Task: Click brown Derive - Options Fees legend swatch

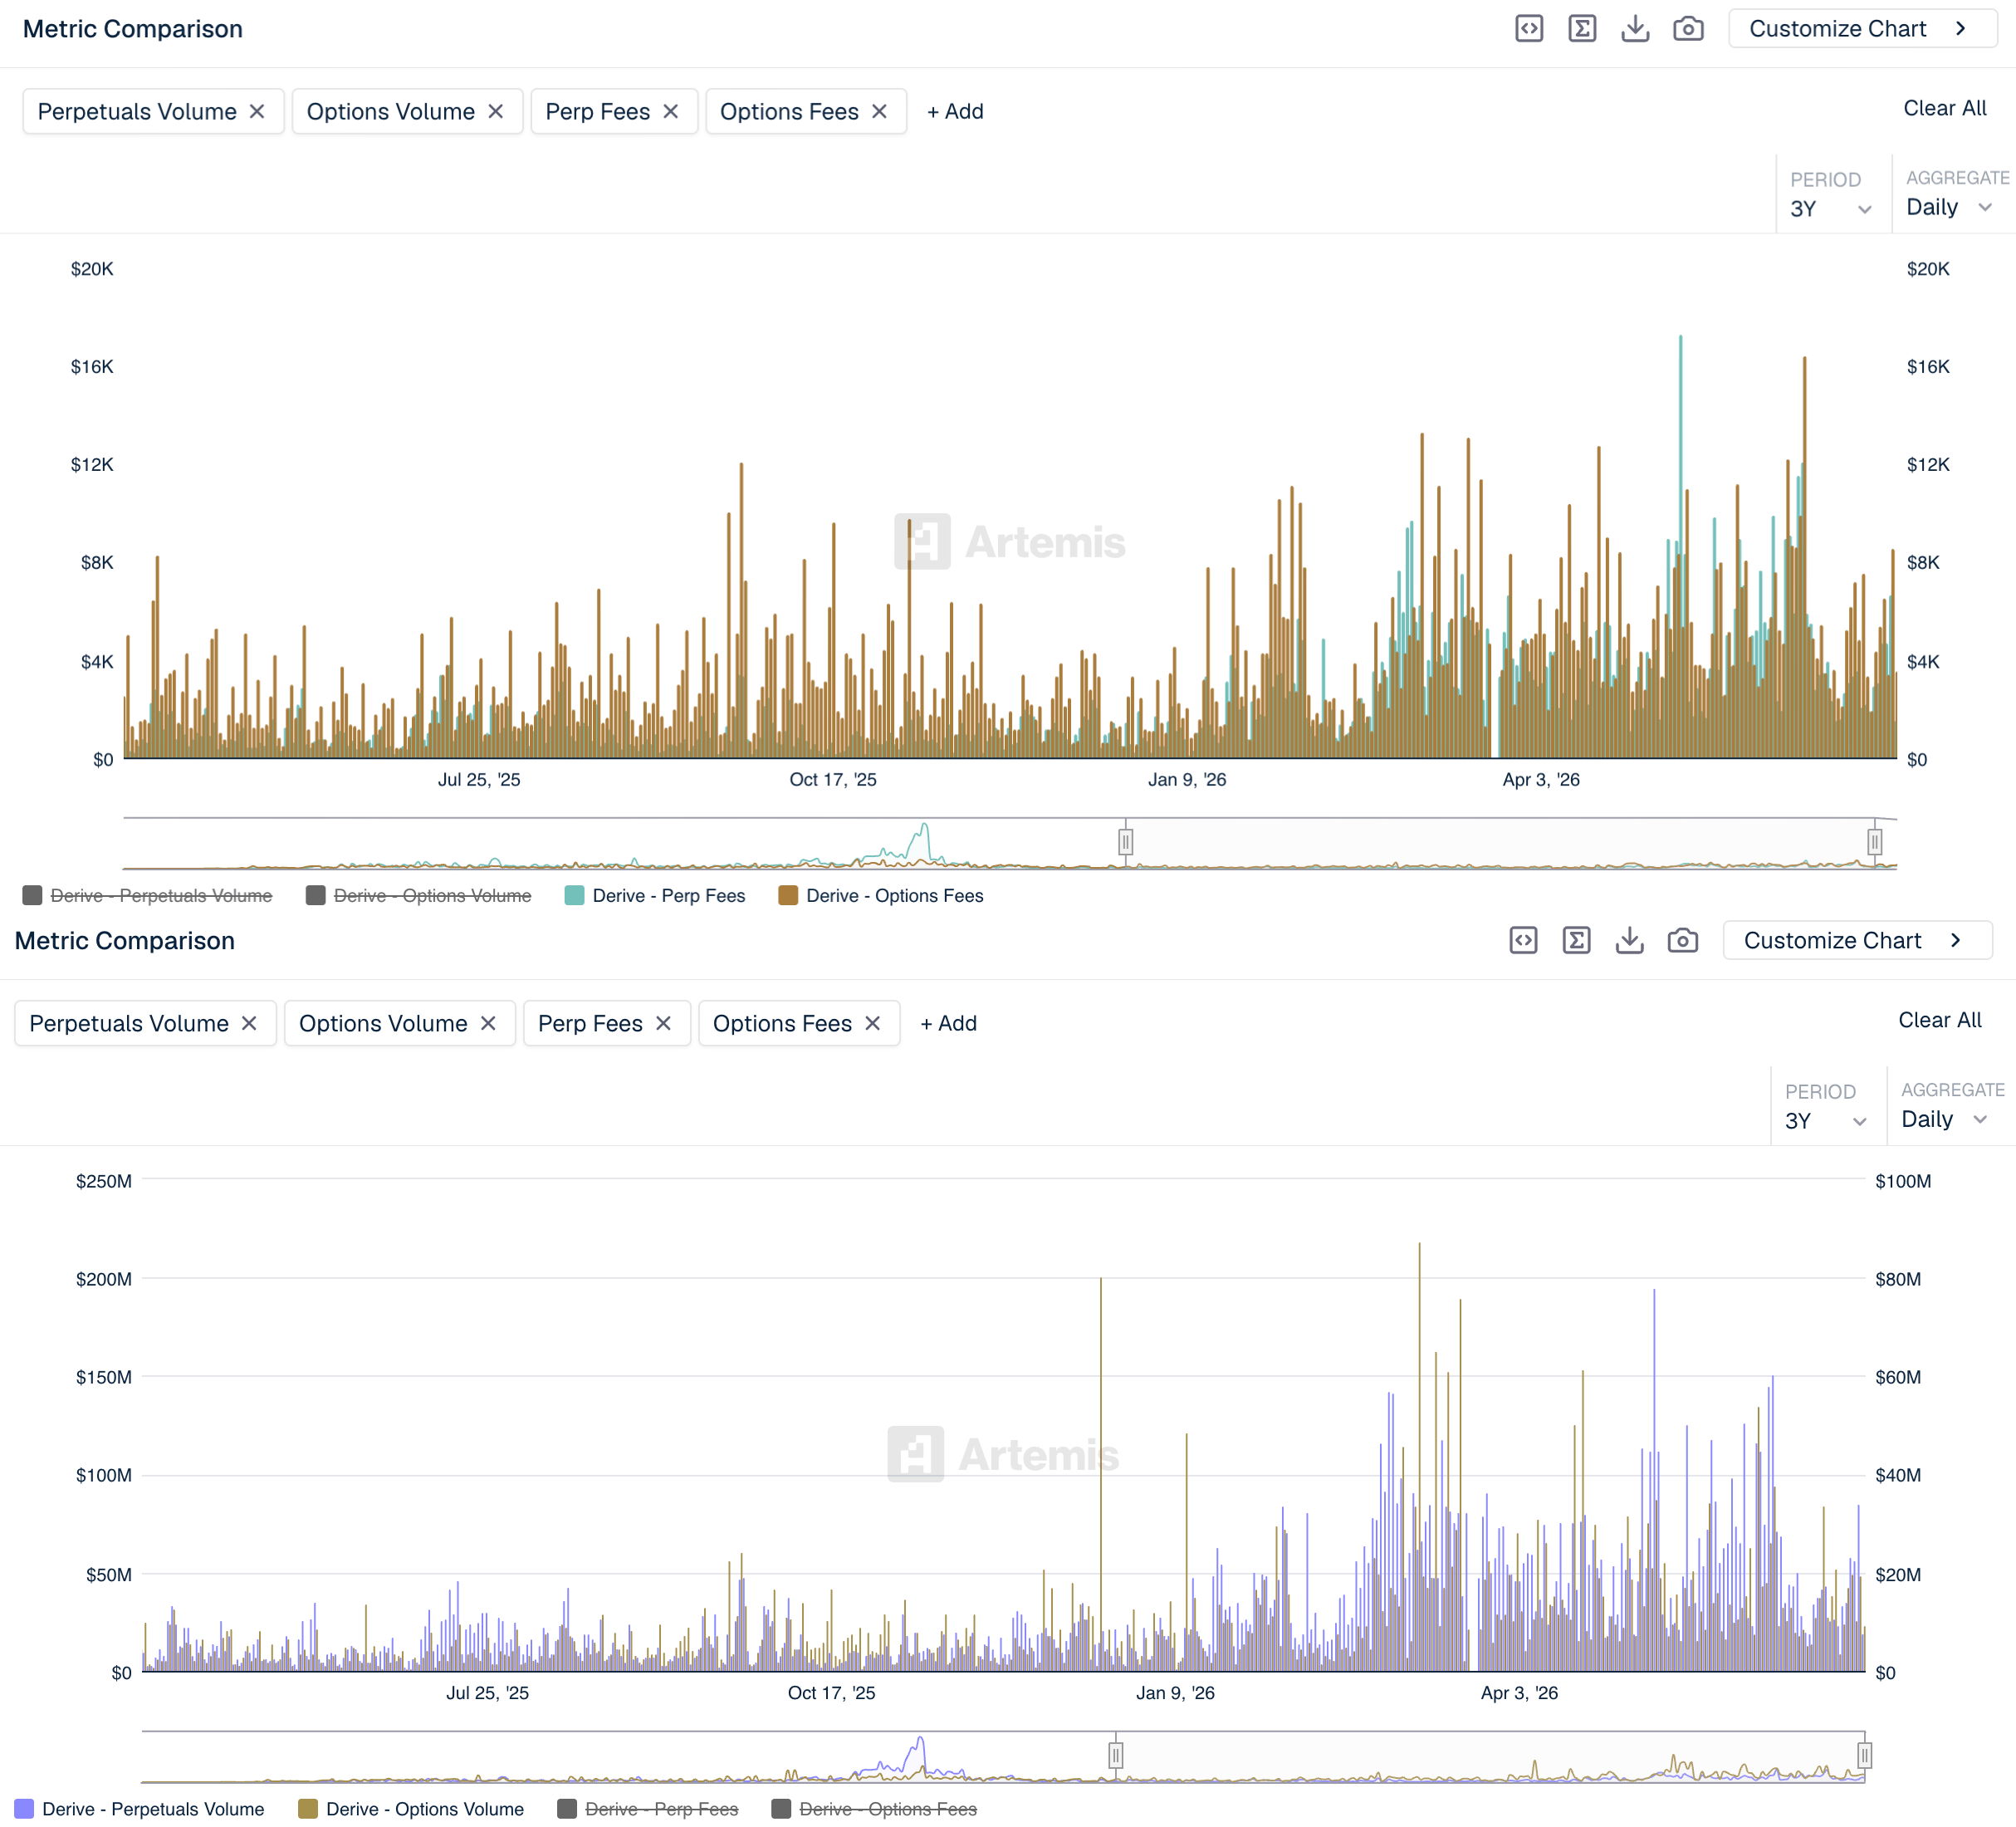Action: 788,895
